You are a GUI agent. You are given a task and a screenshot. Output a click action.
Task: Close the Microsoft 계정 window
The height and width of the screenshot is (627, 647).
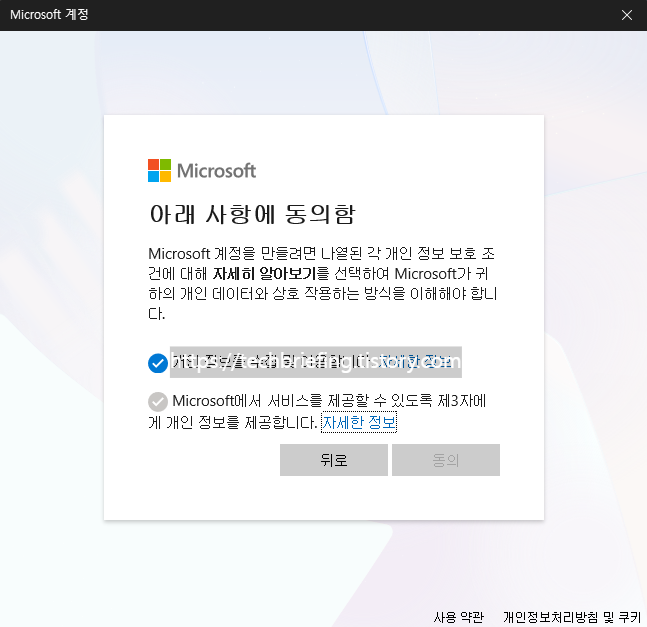(x=627, y=15)
